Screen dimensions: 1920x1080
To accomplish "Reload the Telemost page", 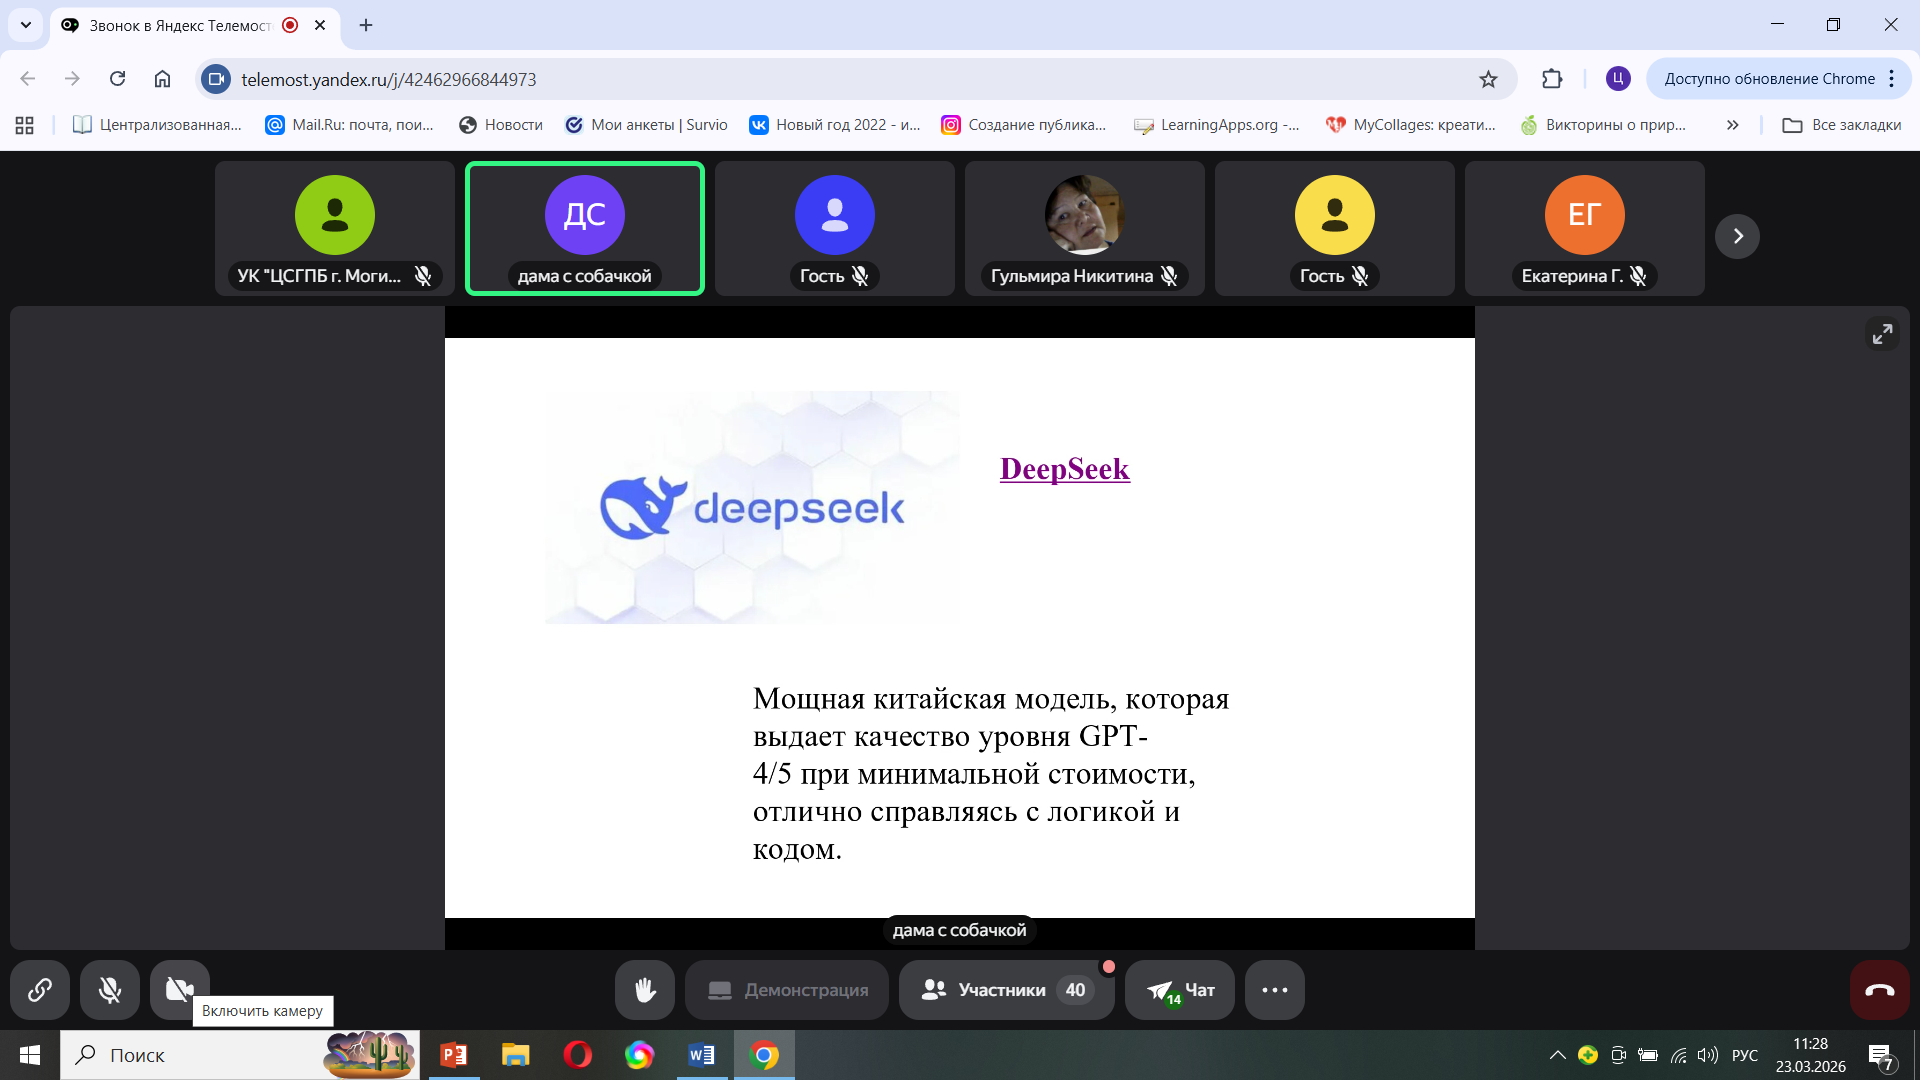I will click(117, 79).
